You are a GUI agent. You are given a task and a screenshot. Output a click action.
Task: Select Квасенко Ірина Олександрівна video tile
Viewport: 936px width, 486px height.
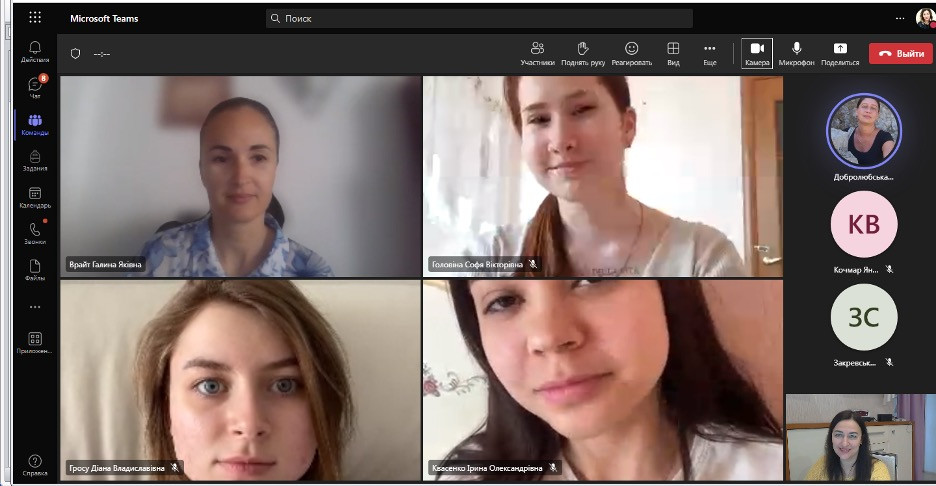tap(603, 380)
